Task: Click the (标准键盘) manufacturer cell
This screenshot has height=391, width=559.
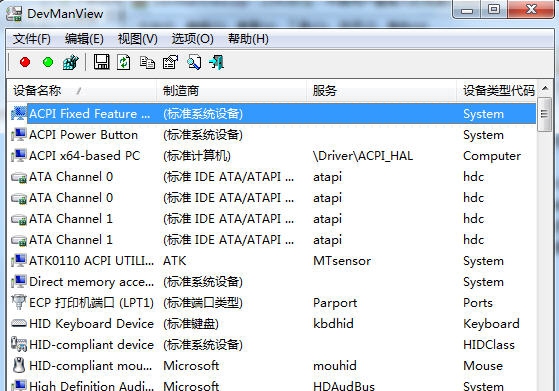Action: point(191,324)
